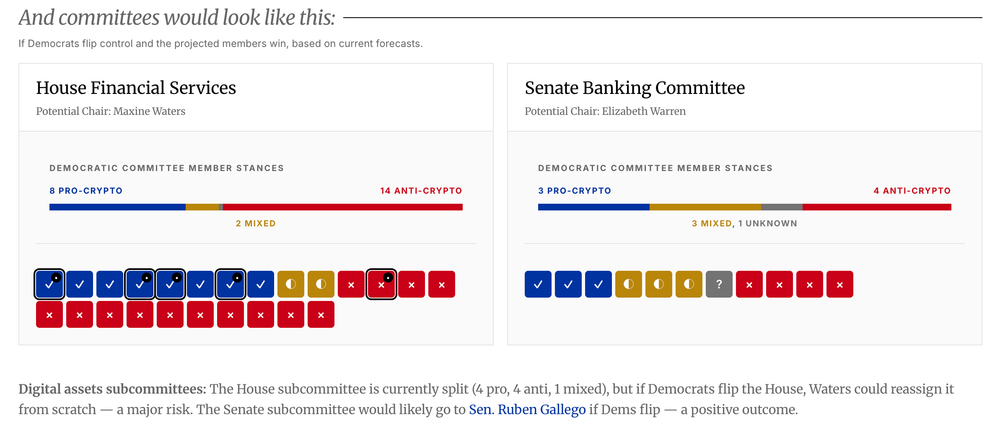1000x441 pixels.
Task: Click red anti-crypto bar segment in Senate chart
Action: (x=876, y=207)
